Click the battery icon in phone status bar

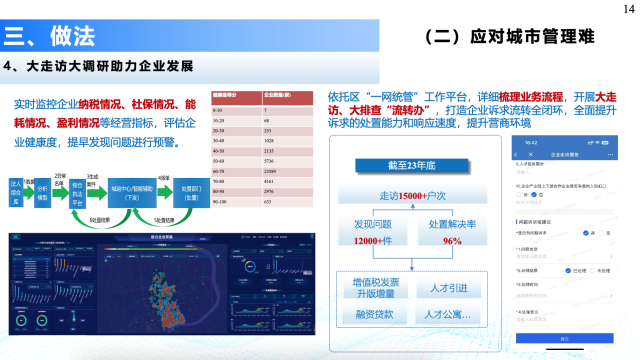pyautogui.click(x=605, y=143)
